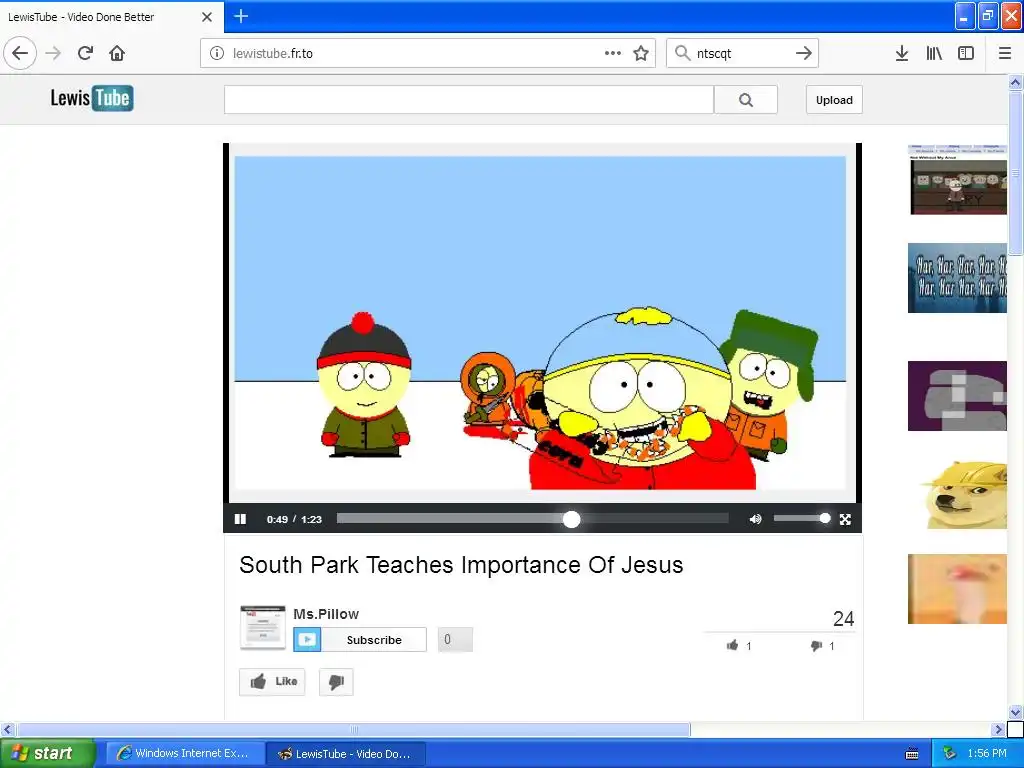This screenshot has width=1024, height=768.
Task: Bookmark this page with the star icon
Action: tap(641, 53)
